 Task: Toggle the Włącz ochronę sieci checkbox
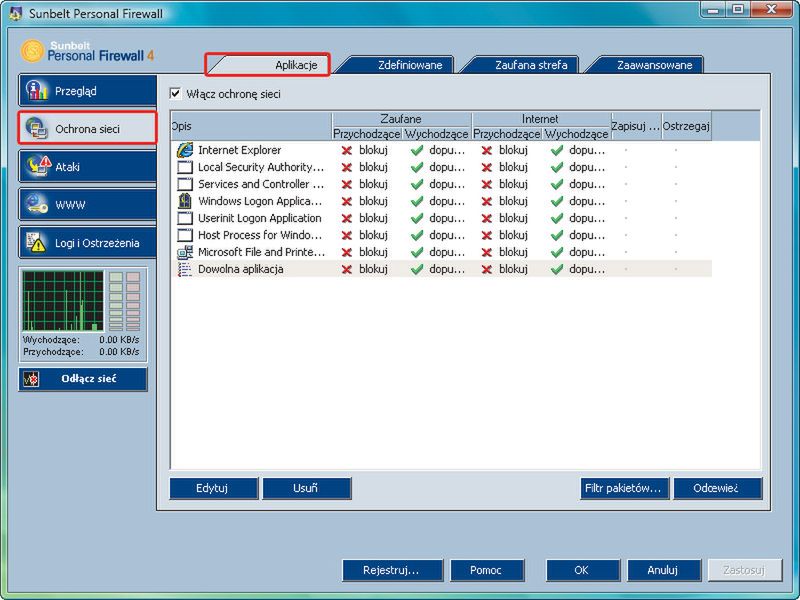176,94
